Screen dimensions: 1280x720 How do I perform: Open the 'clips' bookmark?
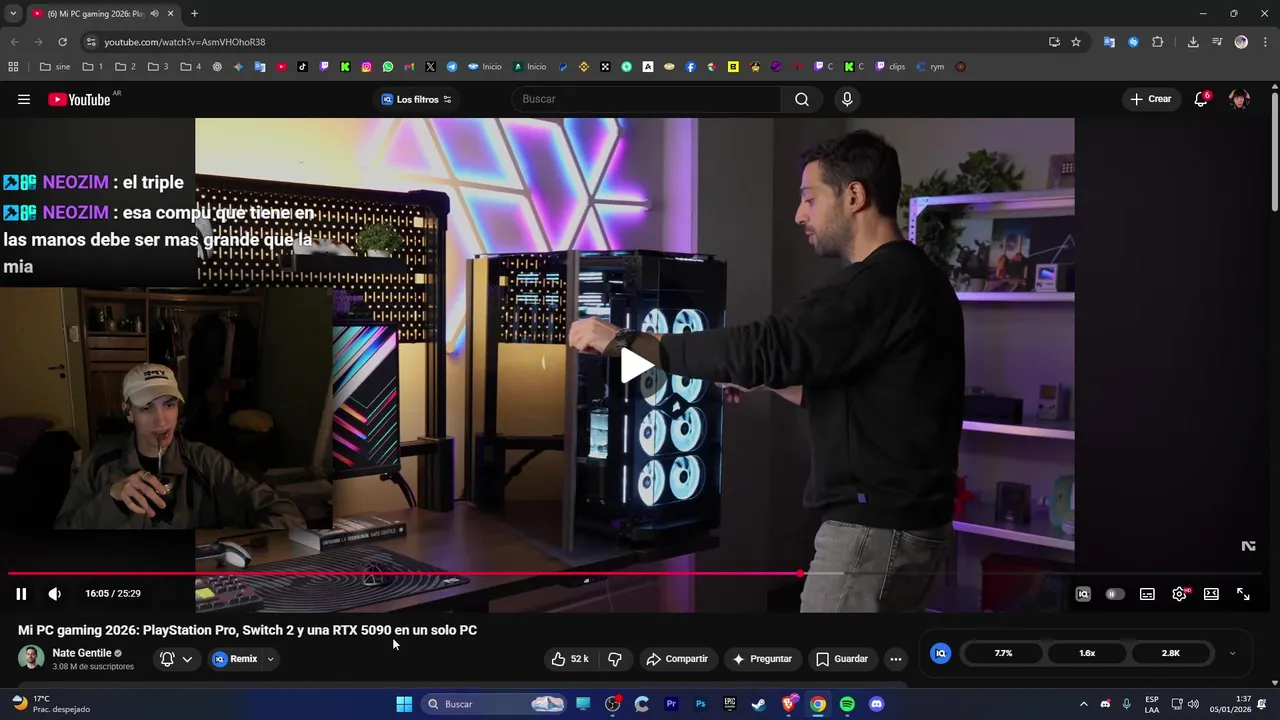pos(890,67)
